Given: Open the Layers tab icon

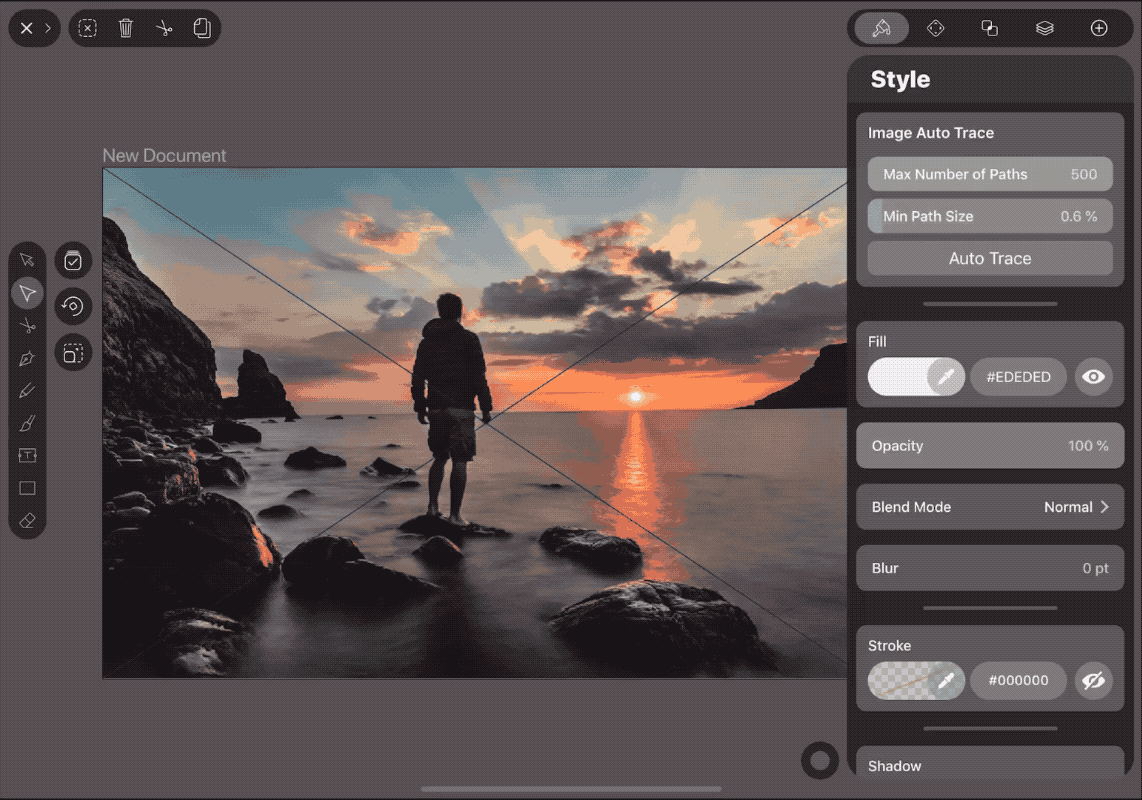Looking at the screenshot, I should [1044, 28].
